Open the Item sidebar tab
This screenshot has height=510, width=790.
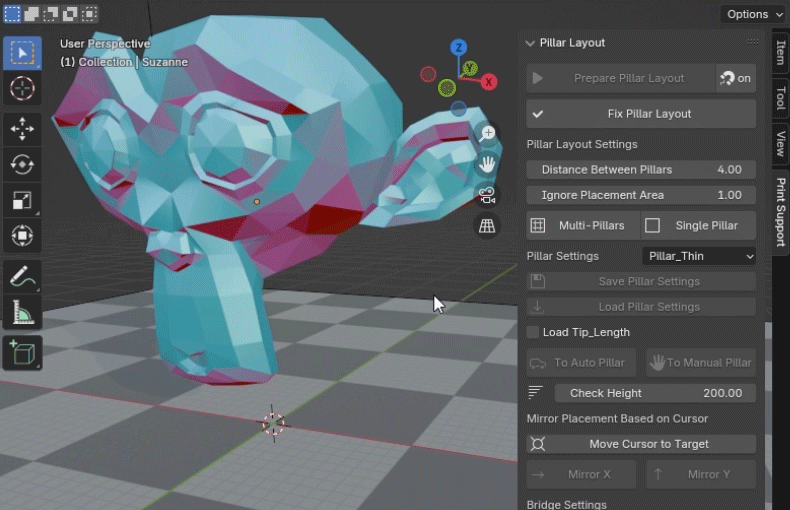[781, 52]
